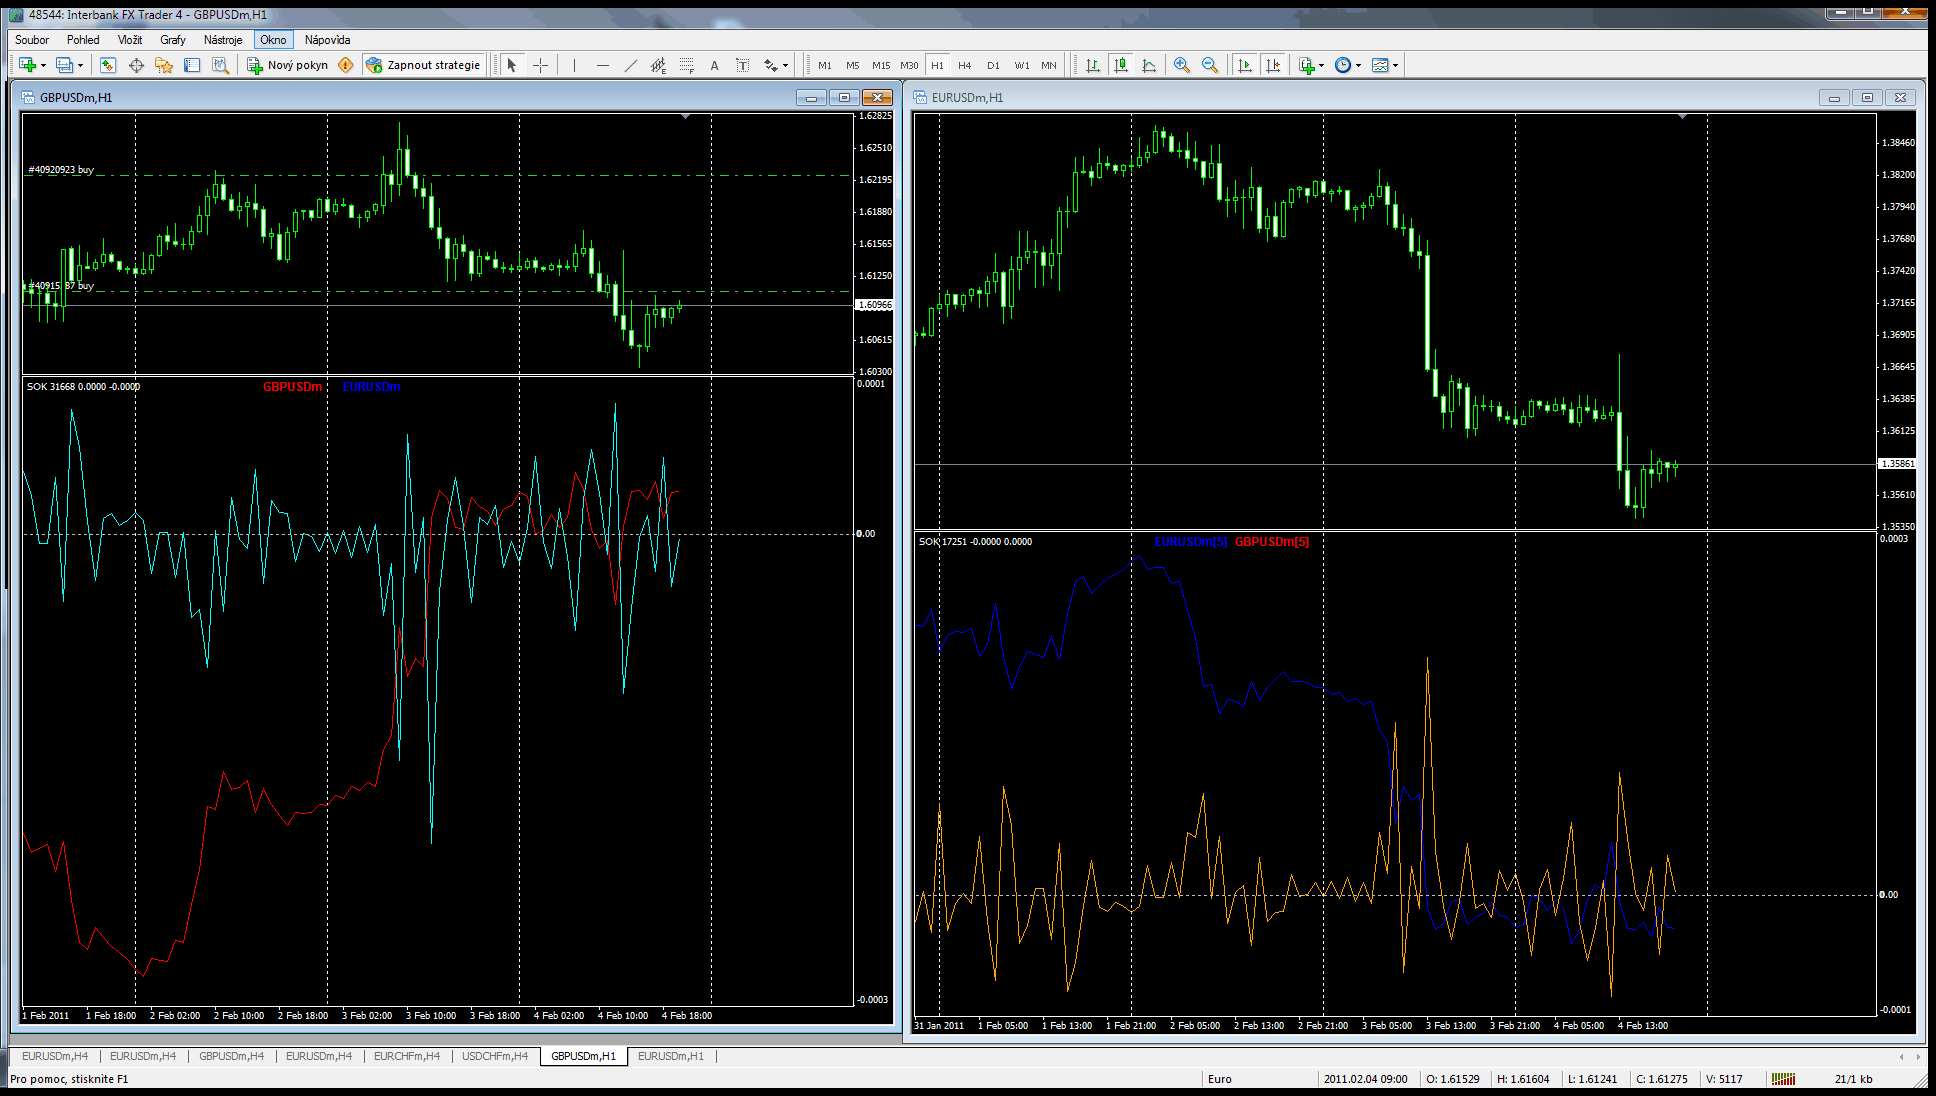Viewport: 1936px width, 1096px height.
Task: Switch to M30 timeframe
Action: [x=908, y=65]
